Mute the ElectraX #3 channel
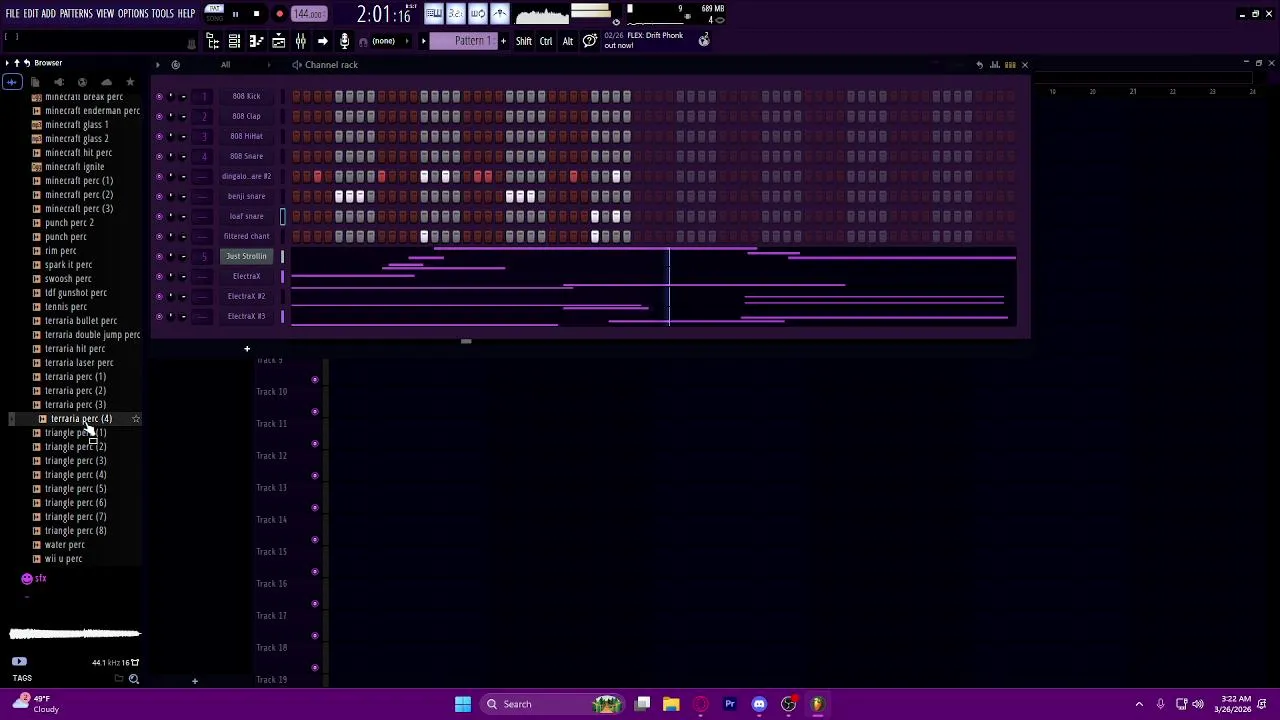 (x=159, y=316)
